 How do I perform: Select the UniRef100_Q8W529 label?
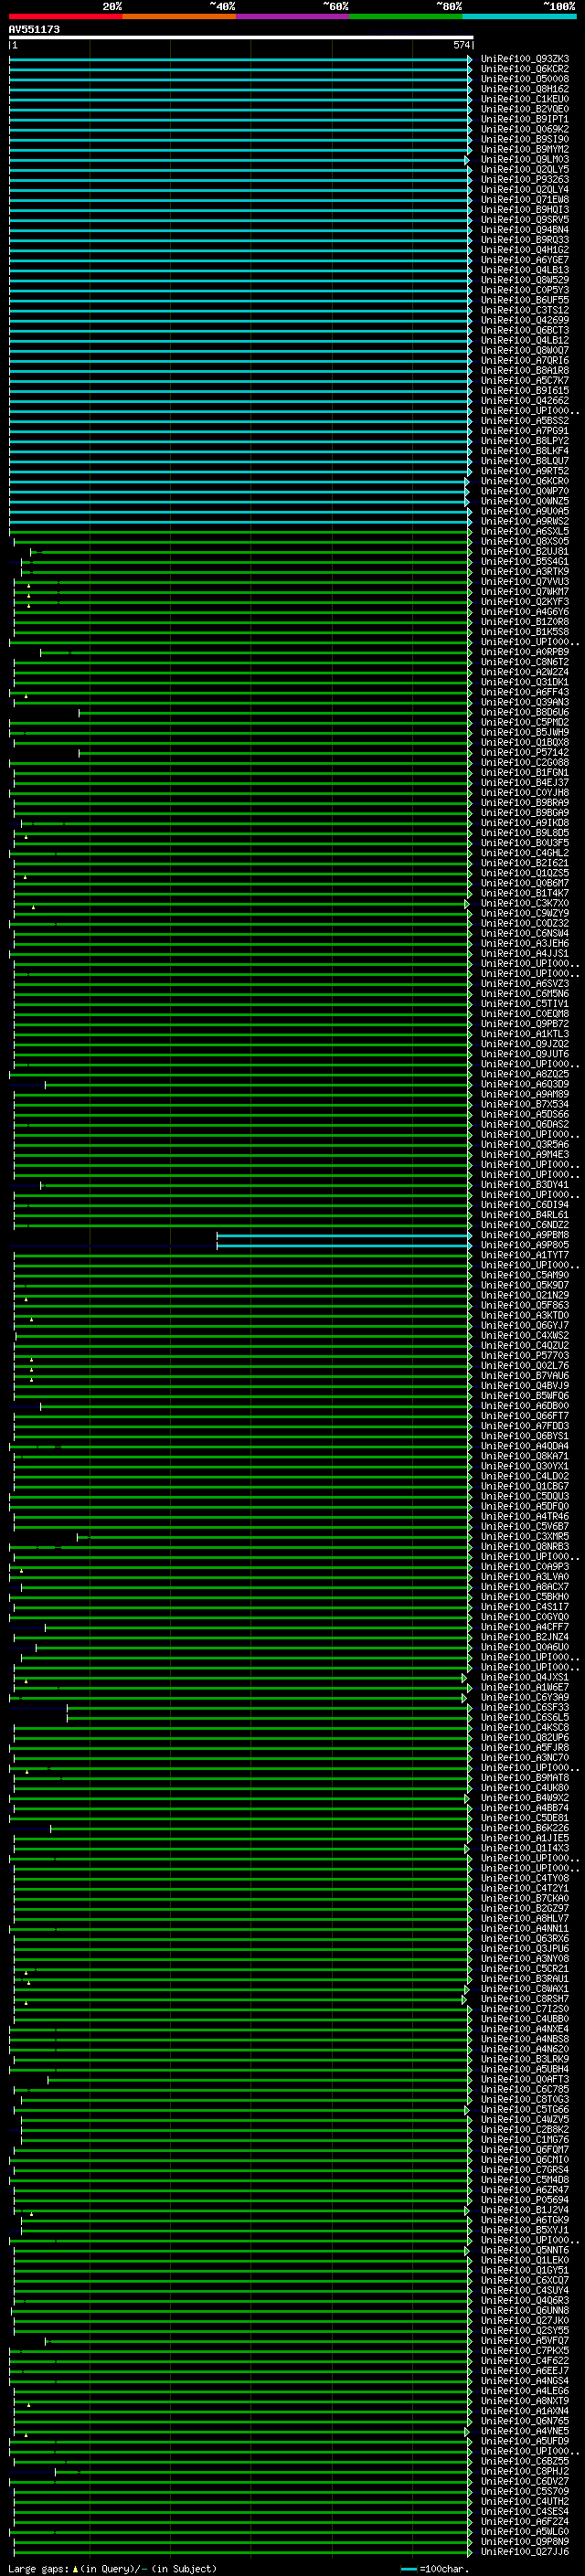tap(525, 280)
